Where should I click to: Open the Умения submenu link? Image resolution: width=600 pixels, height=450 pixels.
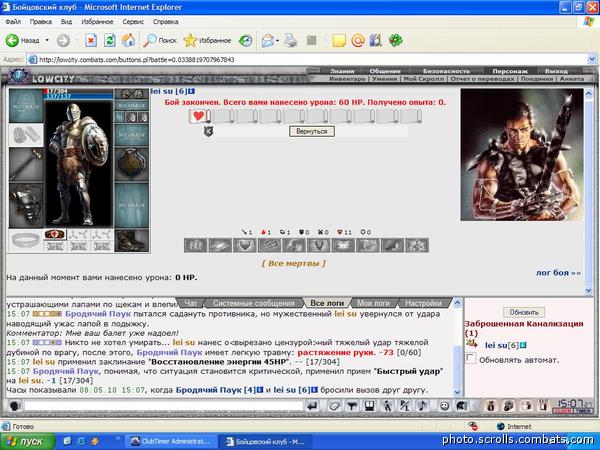(x=384, y=78)
